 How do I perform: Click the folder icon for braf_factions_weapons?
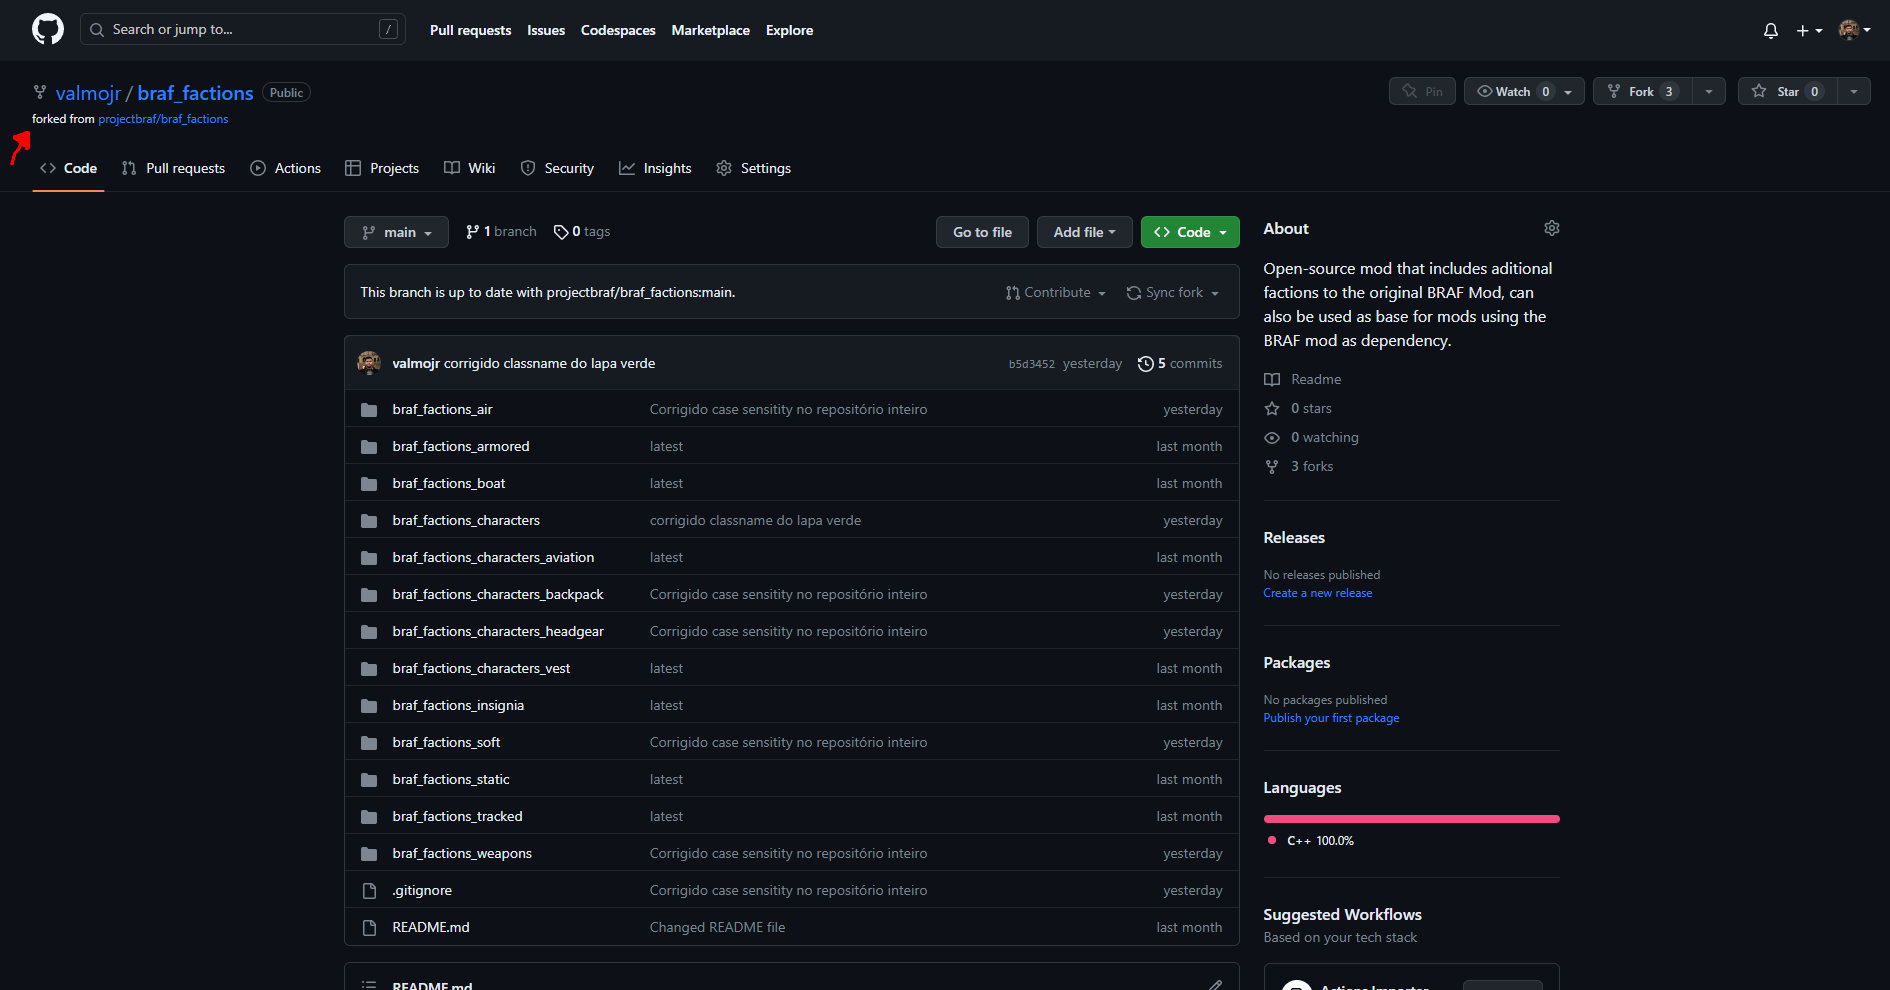point(369,854)
